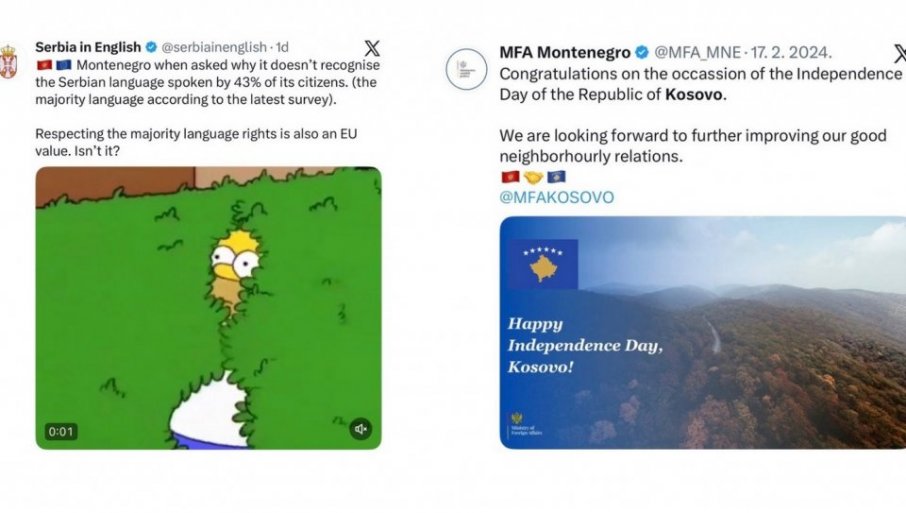
Task: Unmute the Homer Simpson video
Action: click(361, 429)
